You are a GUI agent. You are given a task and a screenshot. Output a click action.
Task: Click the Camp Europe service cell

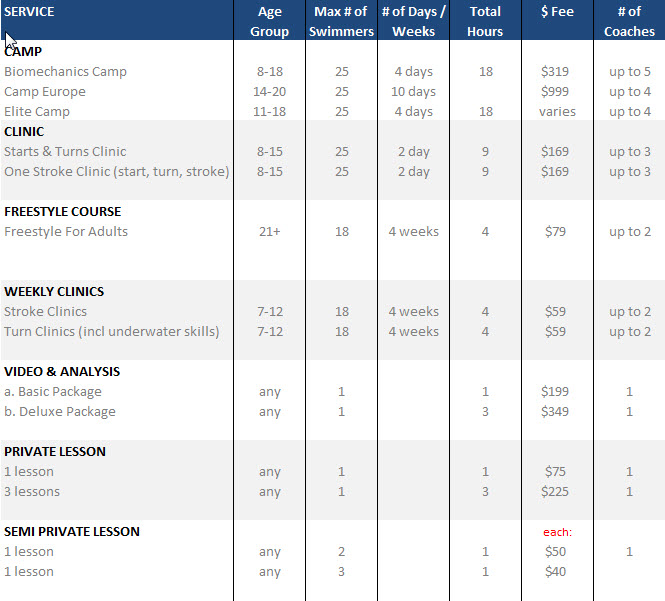[x=45, y=92]
